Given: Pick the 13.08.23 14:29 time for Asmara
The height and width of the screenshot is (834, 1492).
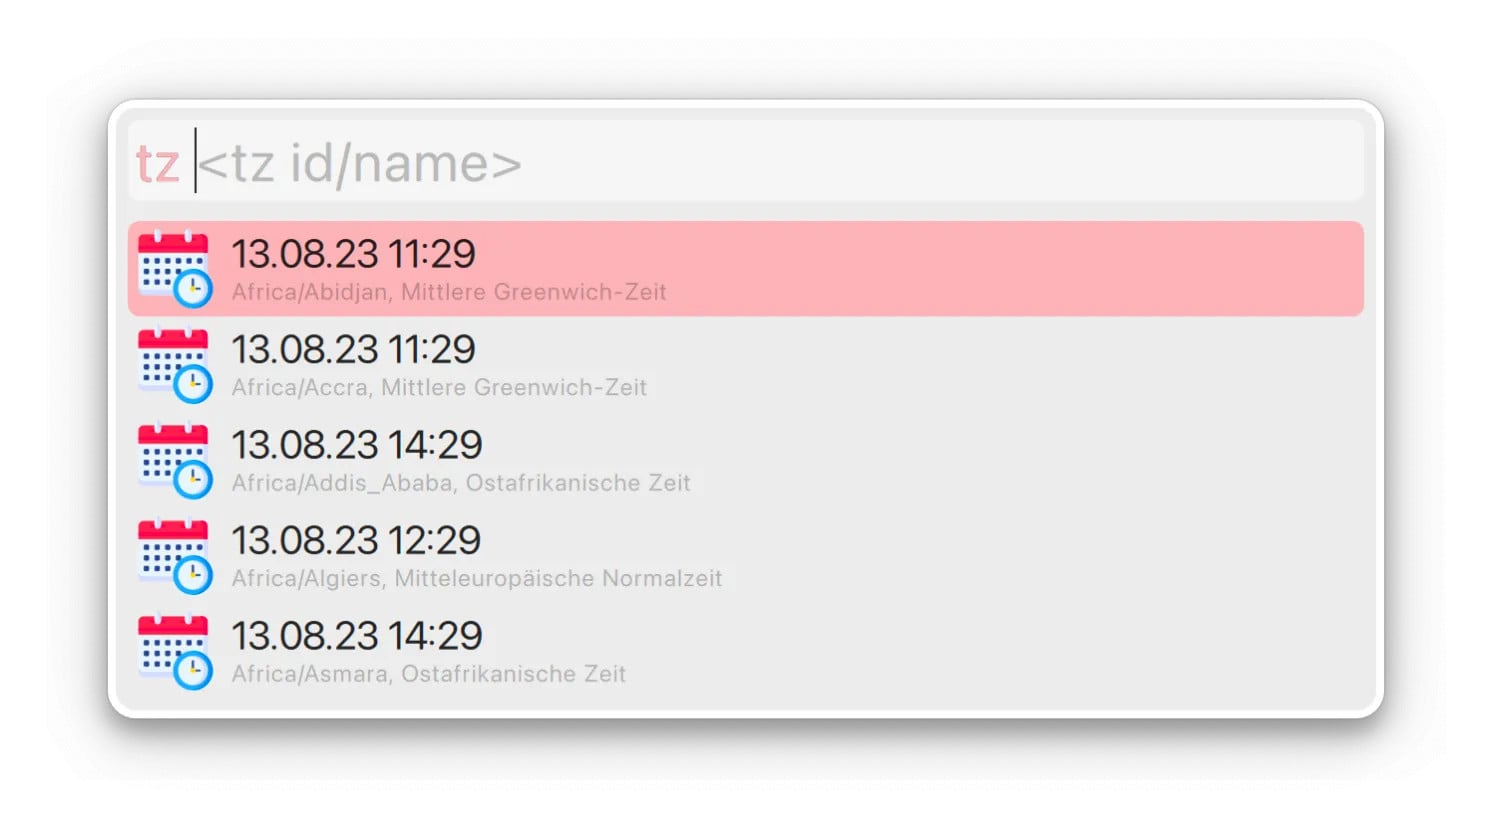Looking at the screenshot, I should click(357, 636).
